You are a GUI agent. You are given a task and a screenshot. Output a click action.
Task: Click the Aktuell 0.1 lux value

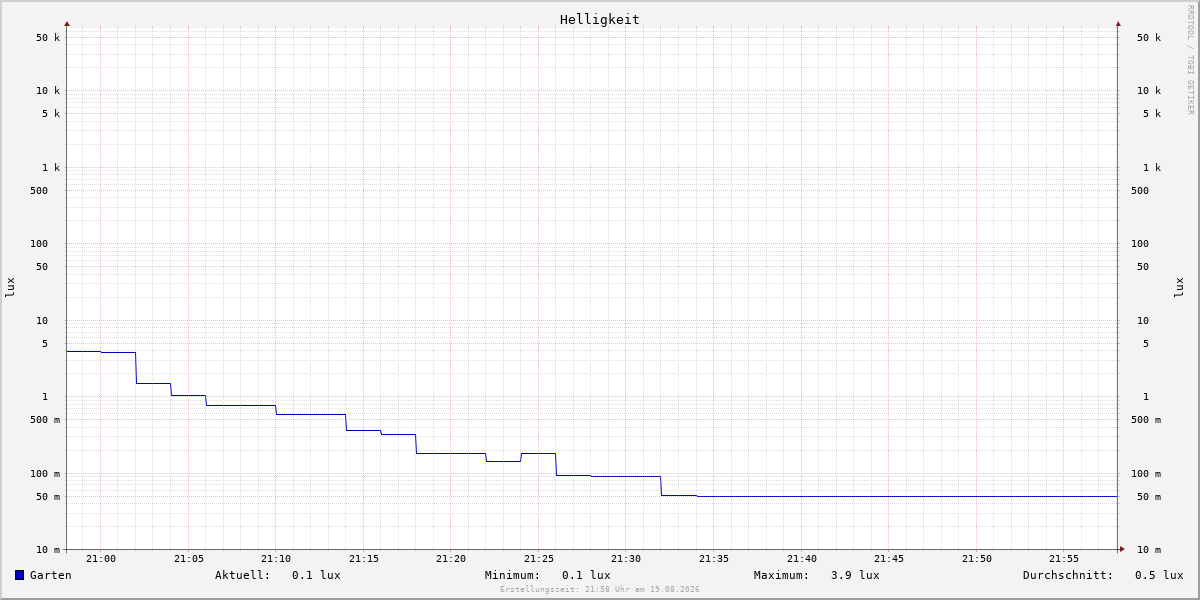coord(316,575)
